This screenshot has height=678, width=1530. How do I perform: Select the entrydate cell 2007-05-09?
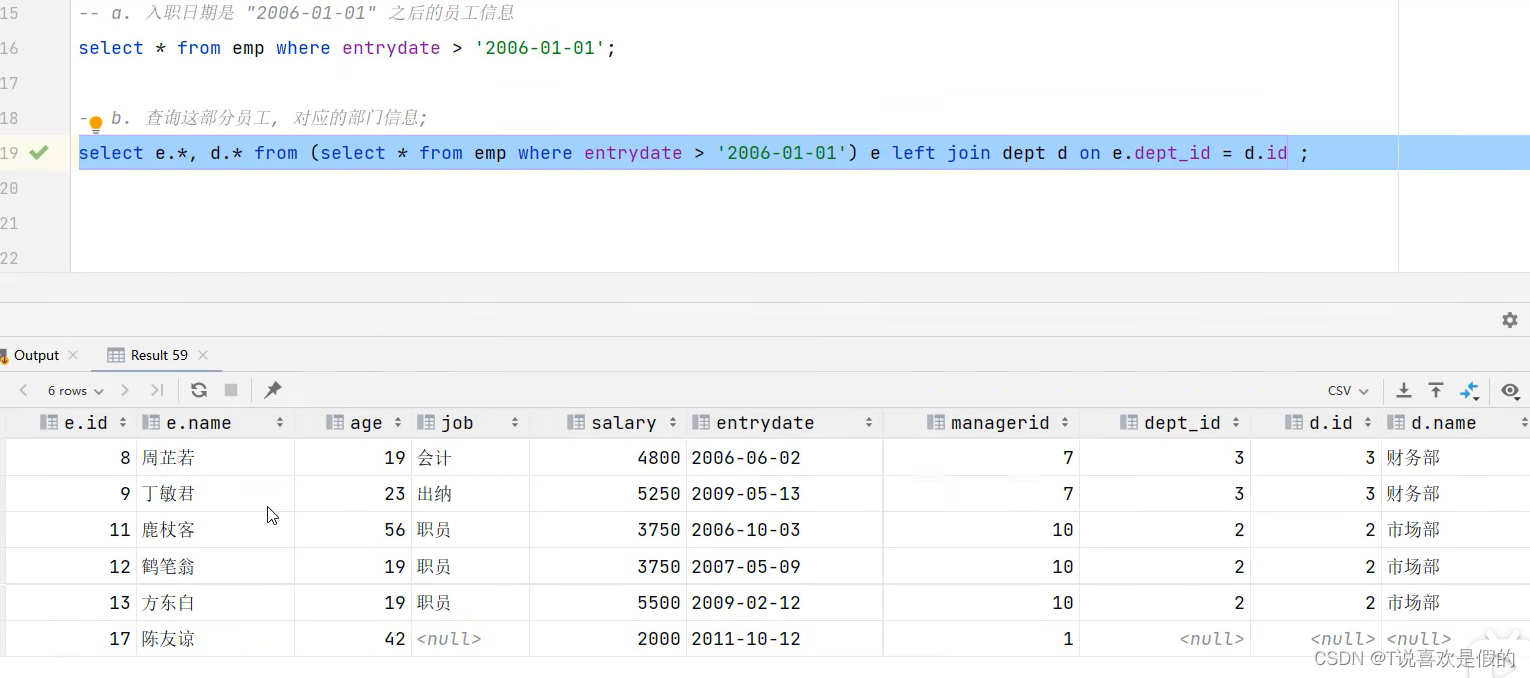pos(784,567)
